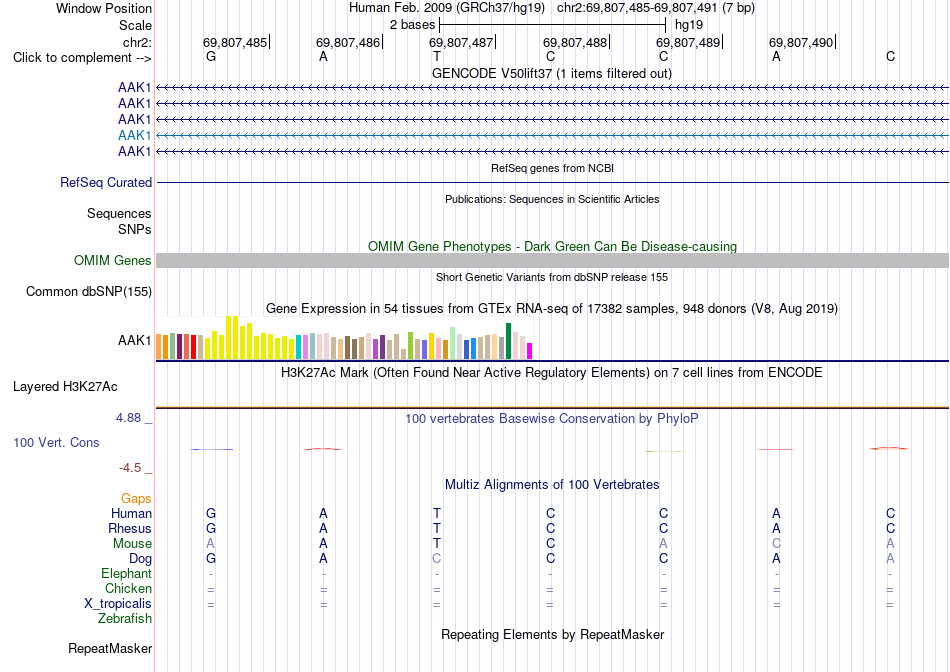Select the Zebrafish species label
Image resolution: width=950 pixels, height=672 pixels.
[125, 619]
